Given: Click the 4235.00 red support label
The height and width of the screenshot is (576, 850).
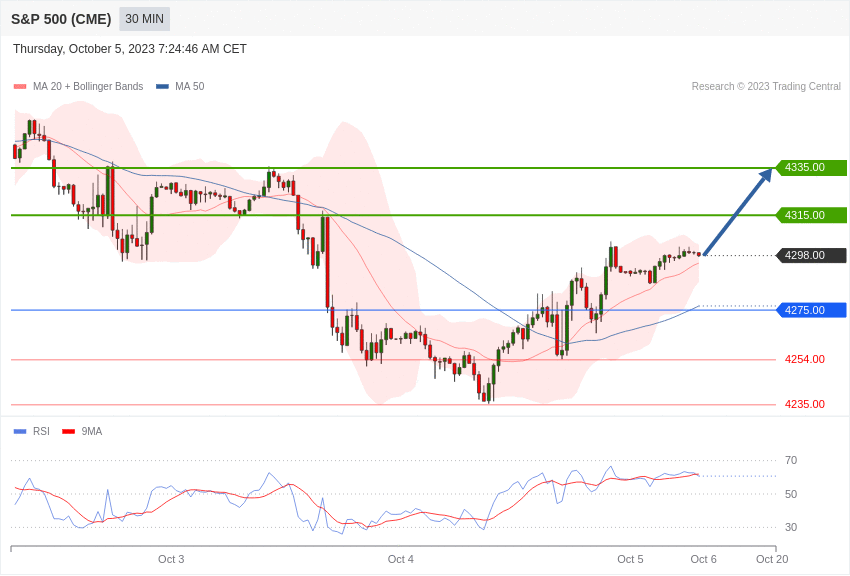Looking at the screenshot, I should click(x=804, y=404).
